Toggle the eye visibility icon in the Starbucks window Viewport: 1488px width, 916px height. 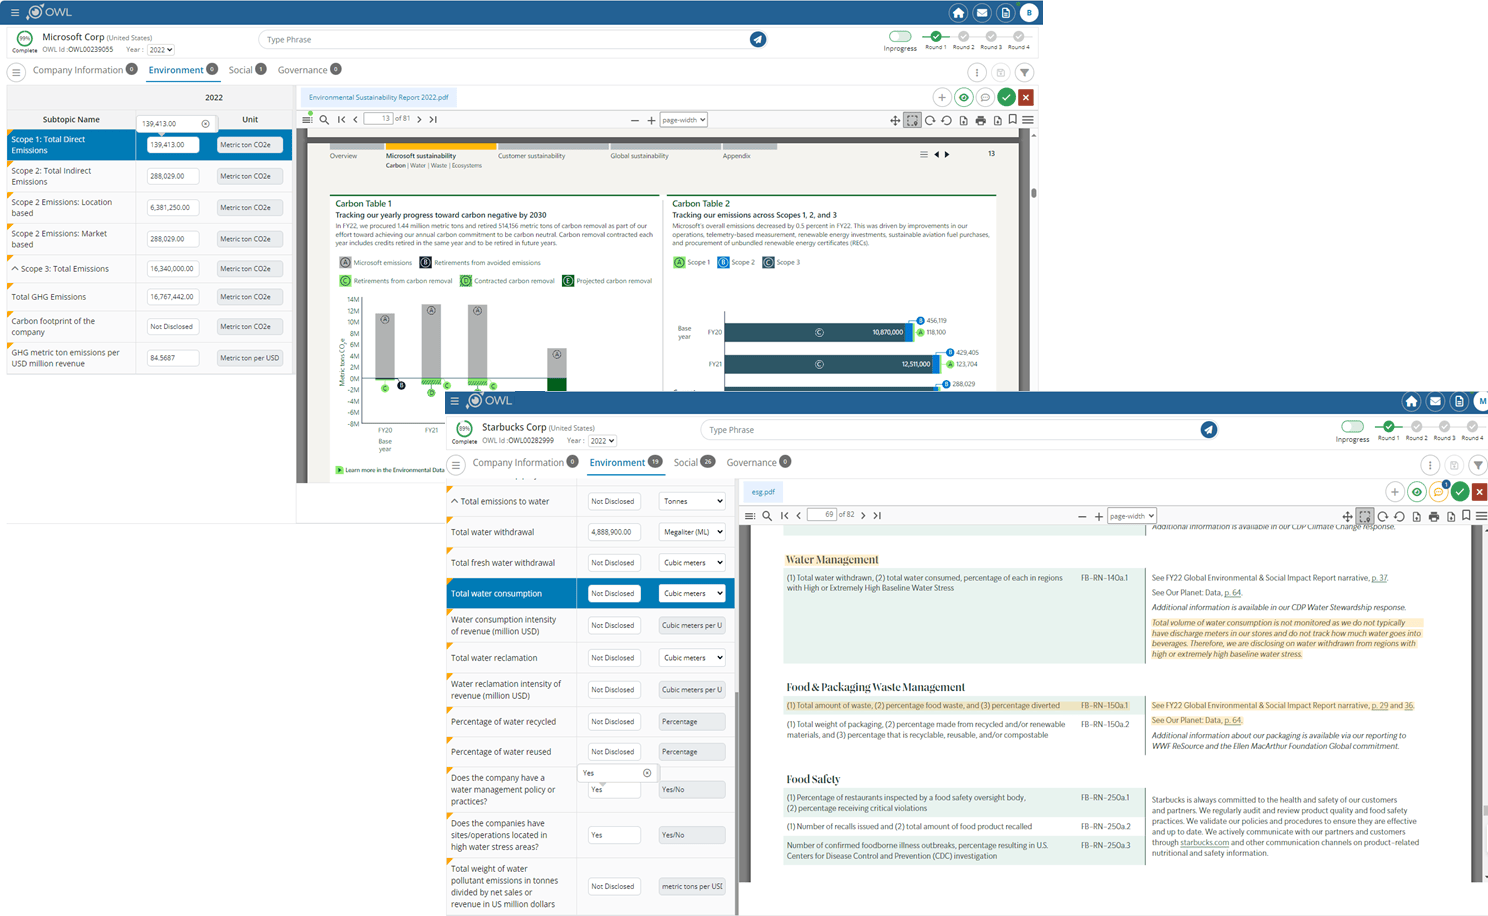click(1417, 491)
